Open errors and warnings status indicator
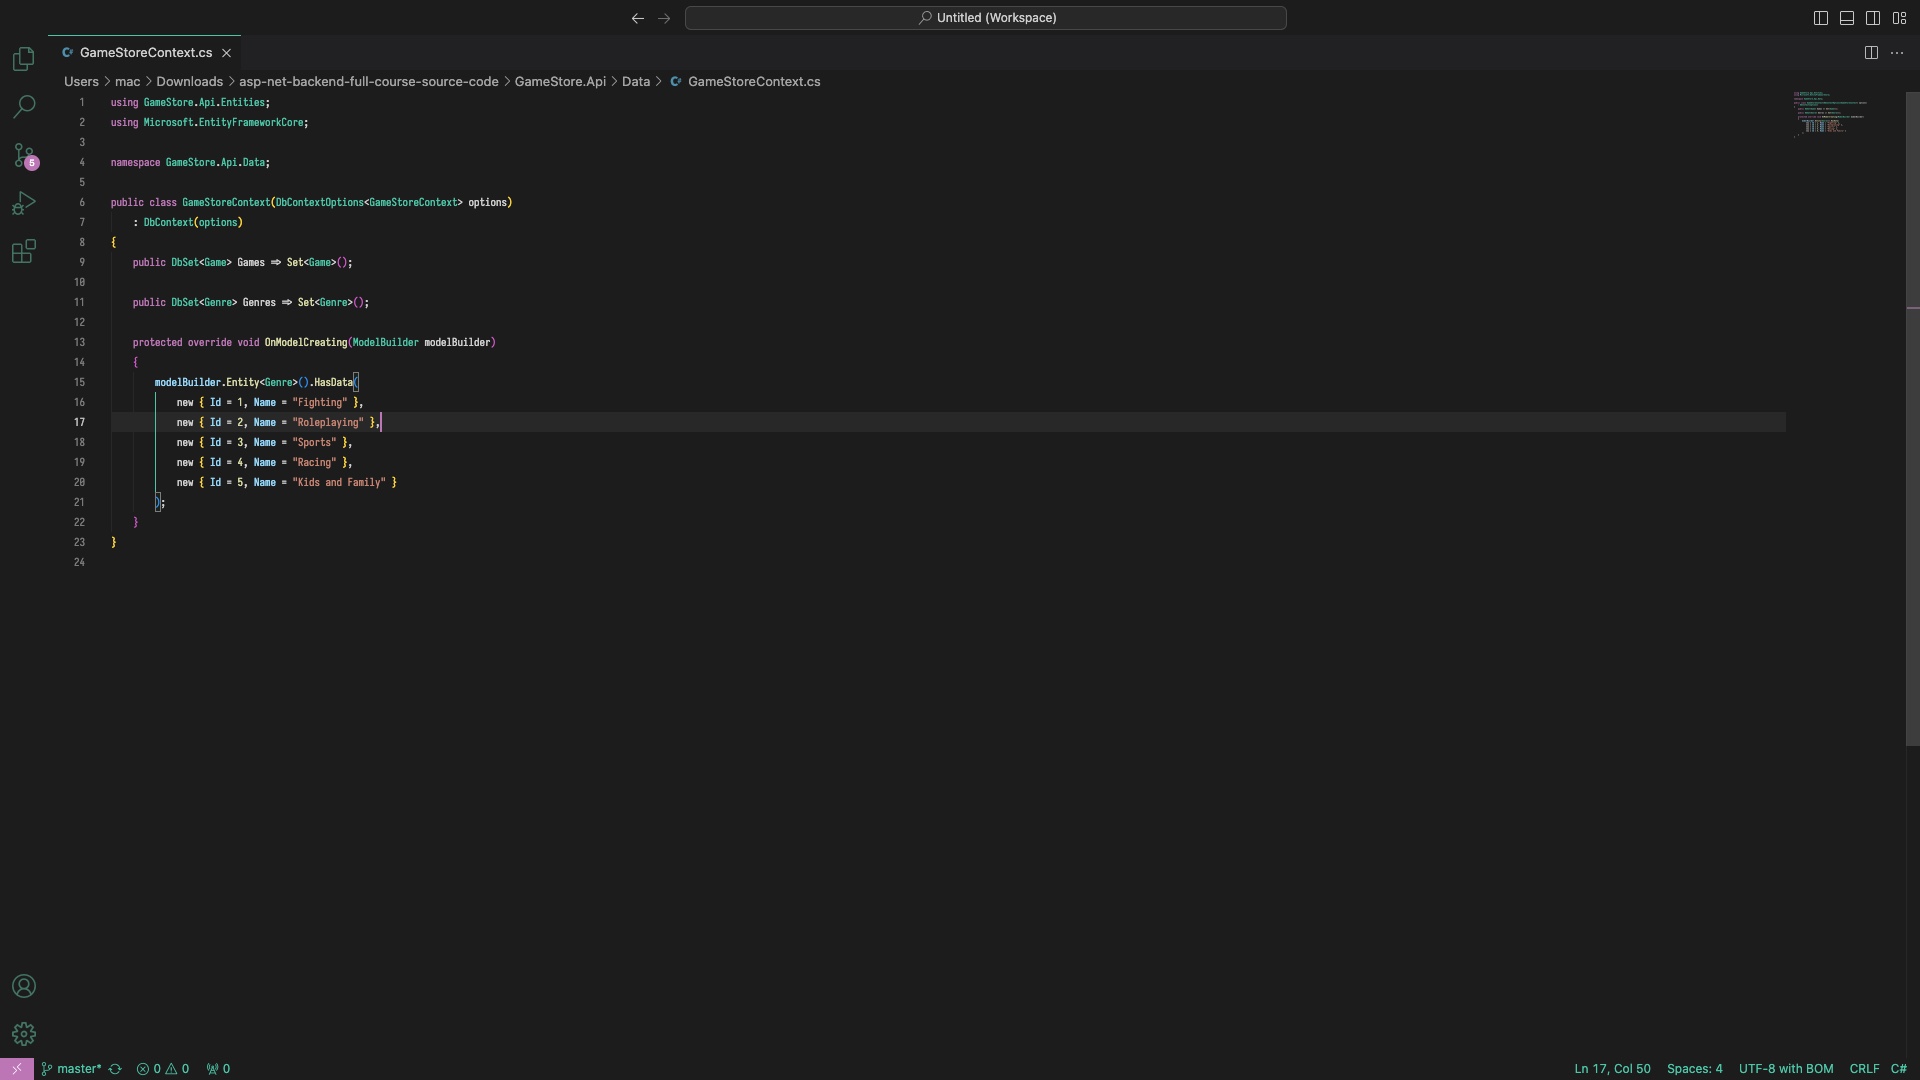The width and height of the screenshot is (1920, 1080). [x=163, y=1069]
